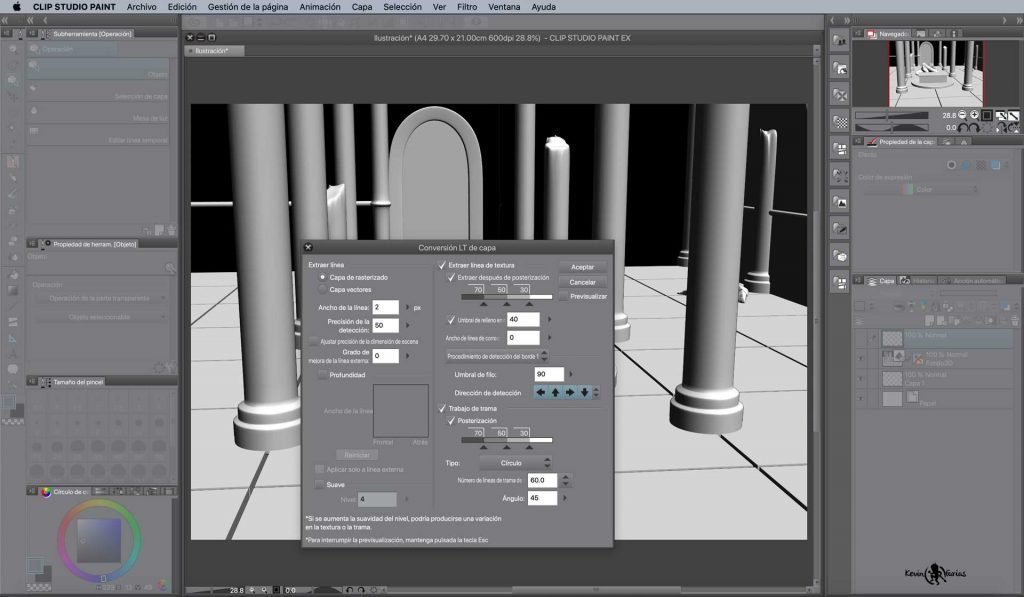Image resolution: width=1024 pixels, height=597 pixels.
Task: Expand slider arrow beside Precisión de la detección
Action: [x=408, y=325]
